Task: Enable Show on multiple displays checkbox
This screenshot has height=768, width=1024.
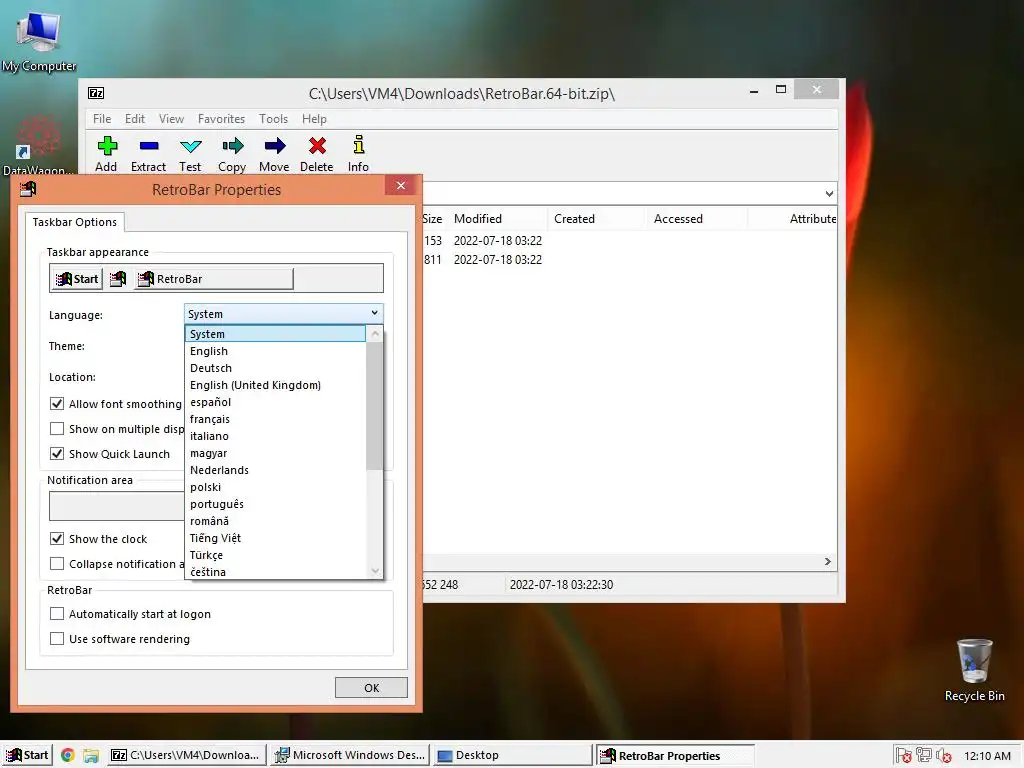Action: coord(57,428)
